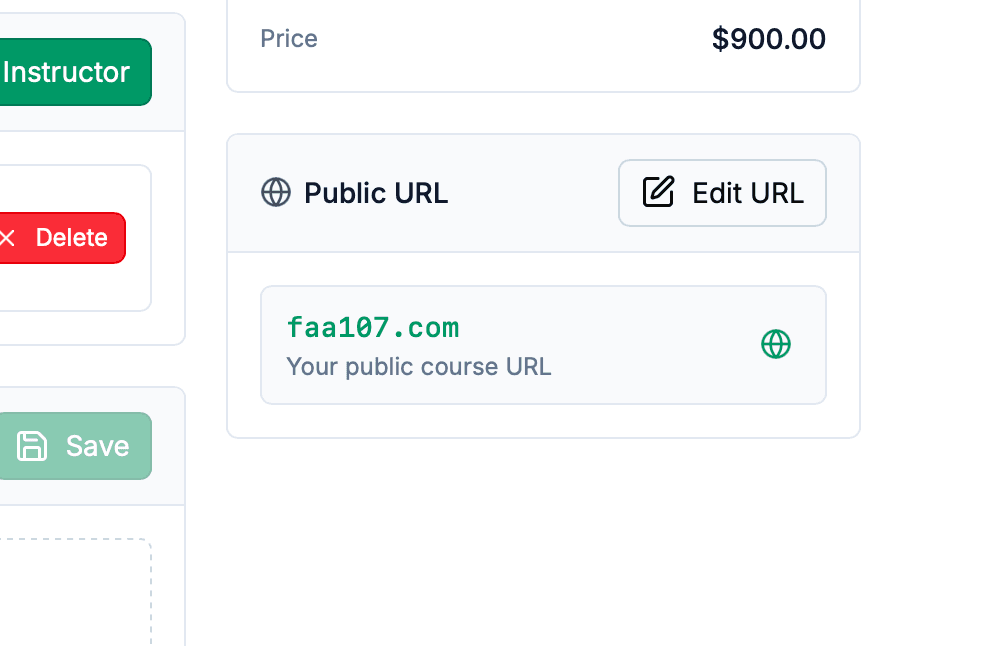
Task: Save the course with the Save button
Action: [76, 446]
